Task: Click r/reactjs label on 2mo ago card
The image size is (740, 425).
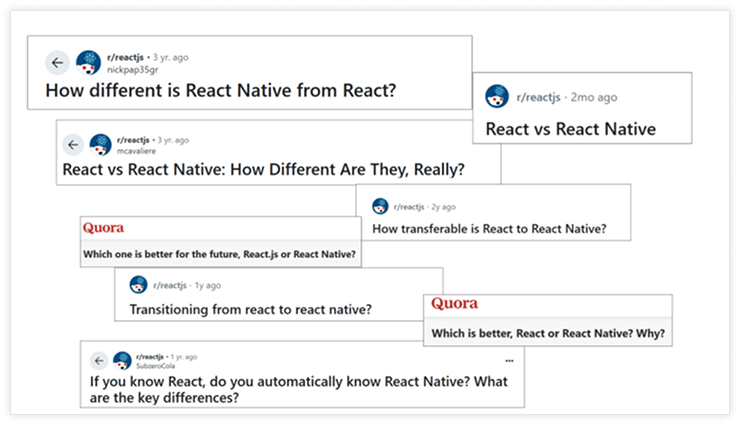Action: pyautogui.click(x=538, y=97)
